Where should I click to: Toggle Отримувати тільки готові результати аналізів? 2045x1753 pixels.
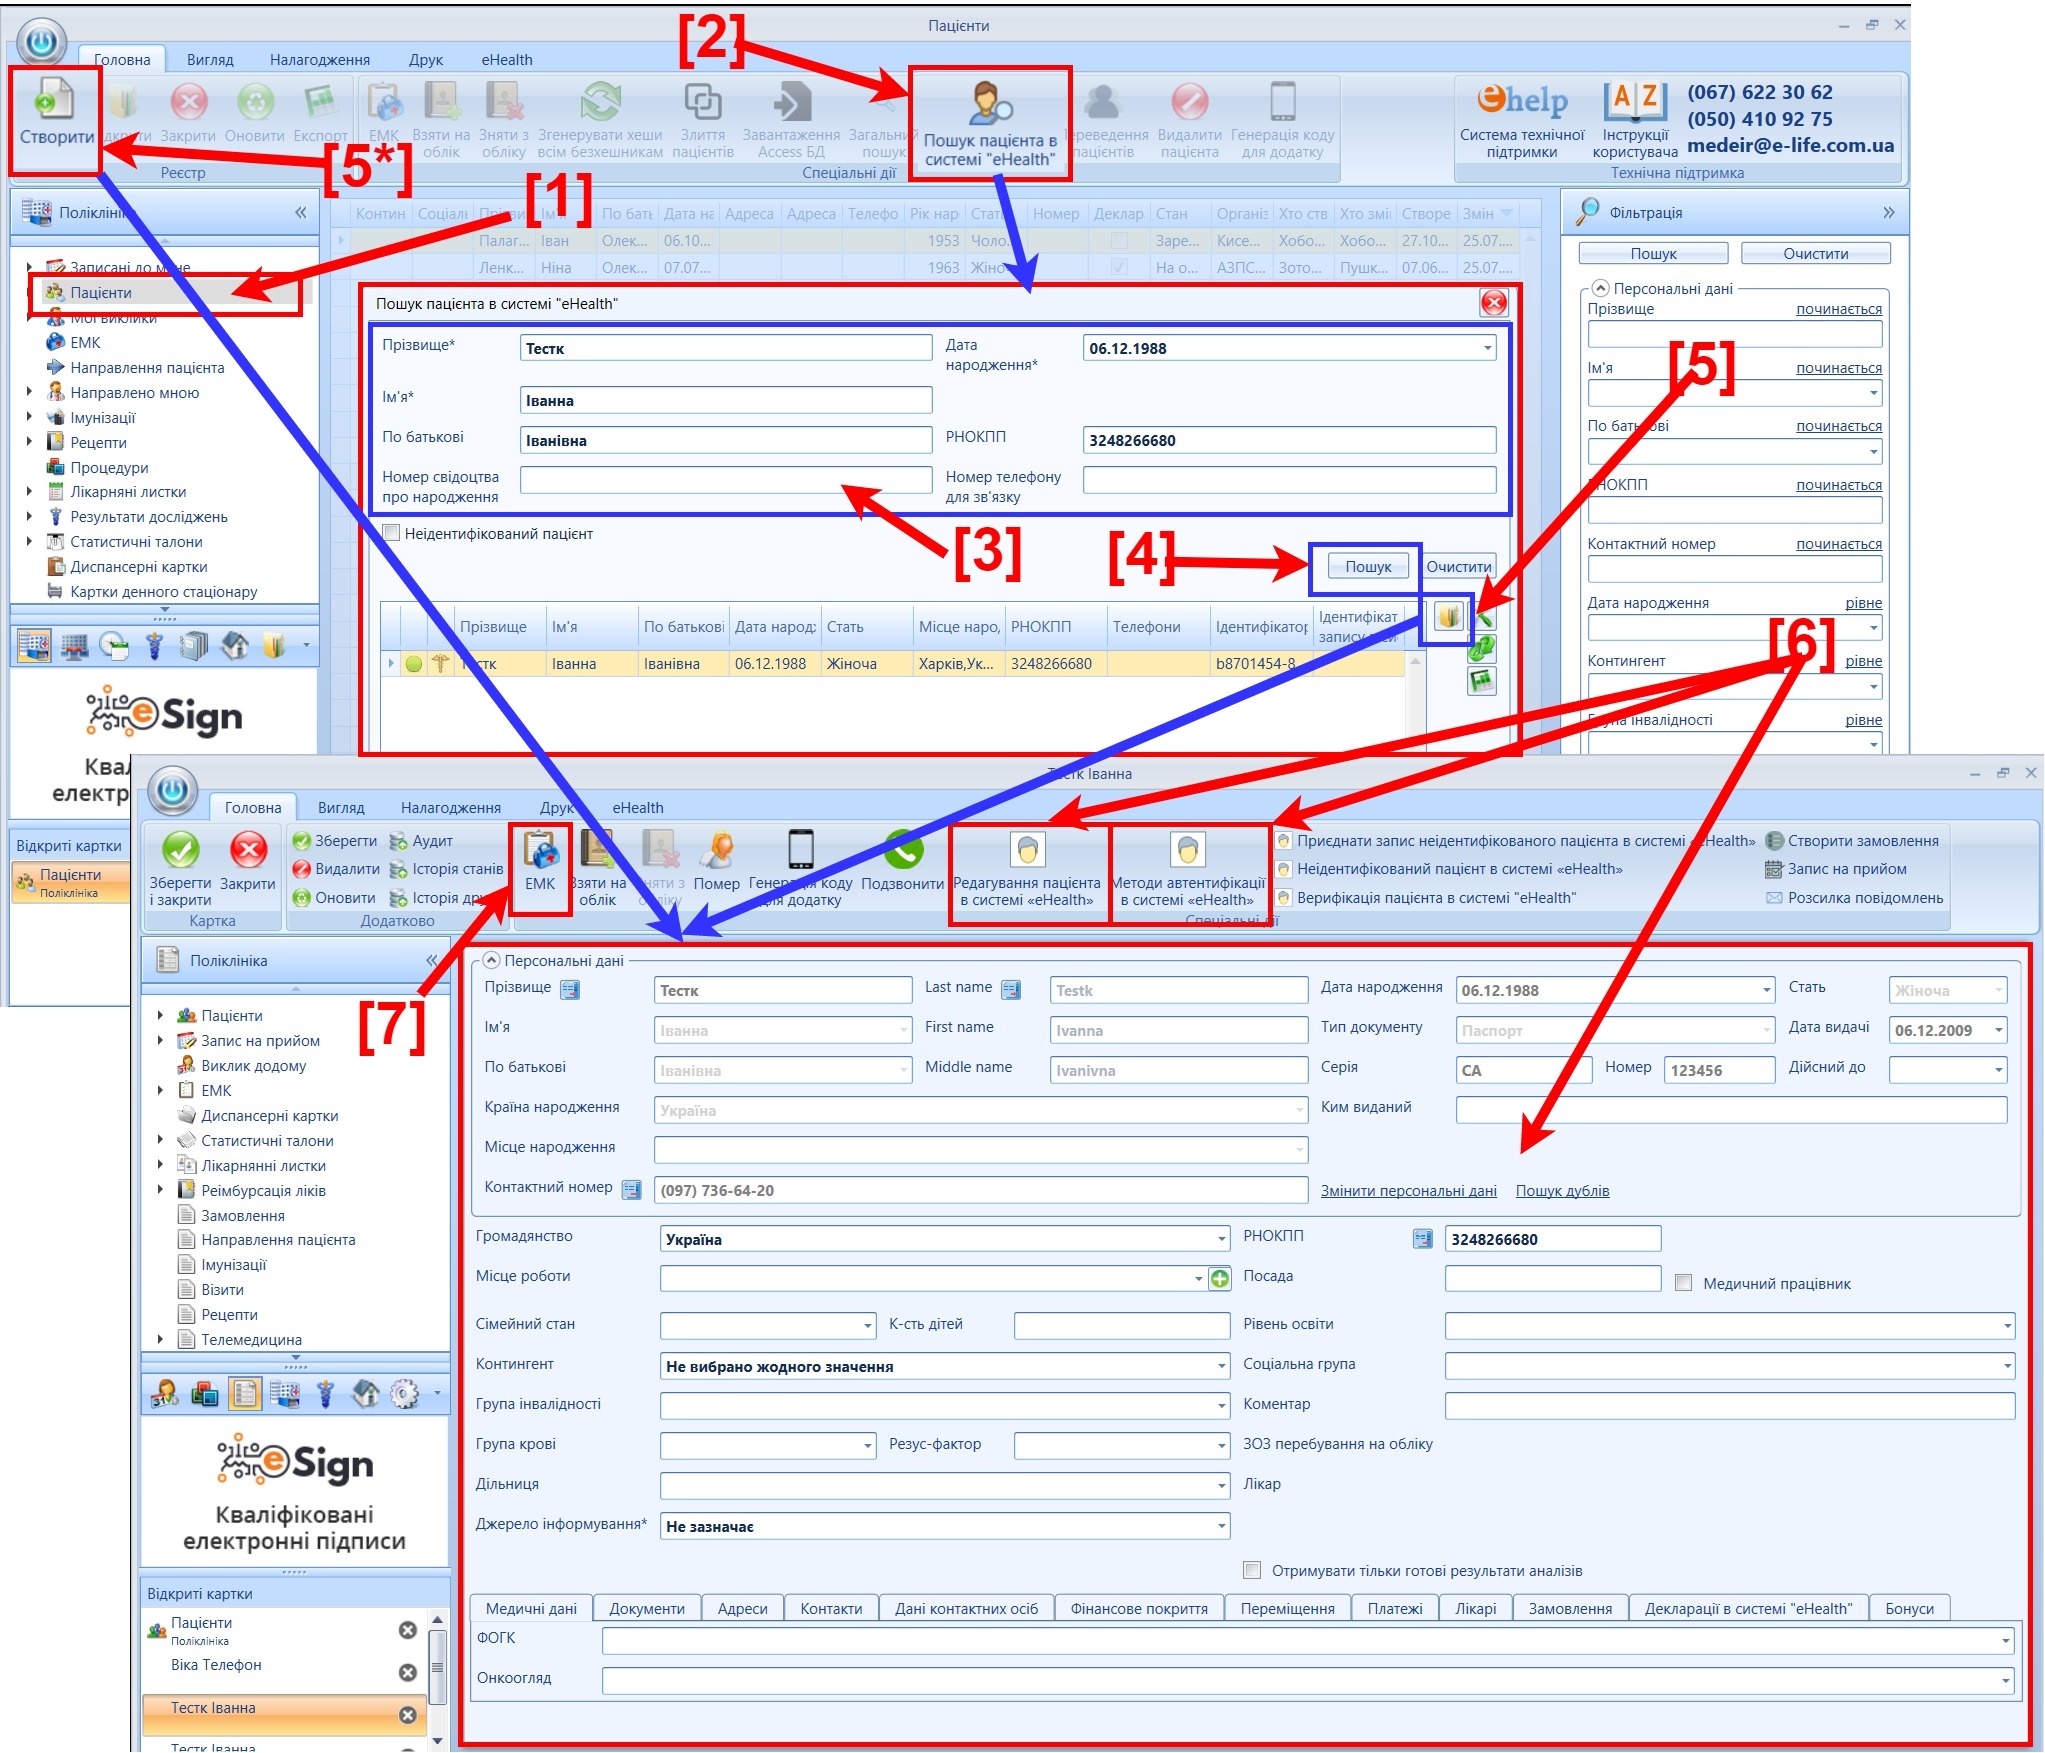click(x=1252, y=1570)
